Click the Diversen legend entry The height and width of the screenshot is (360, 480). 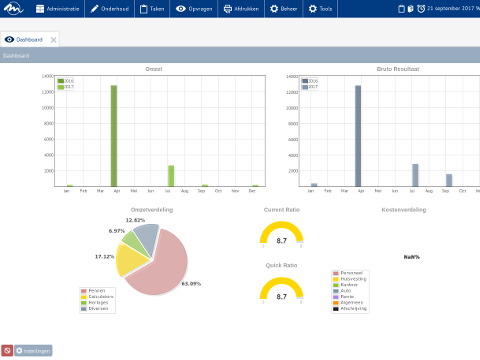pos(95,309)
